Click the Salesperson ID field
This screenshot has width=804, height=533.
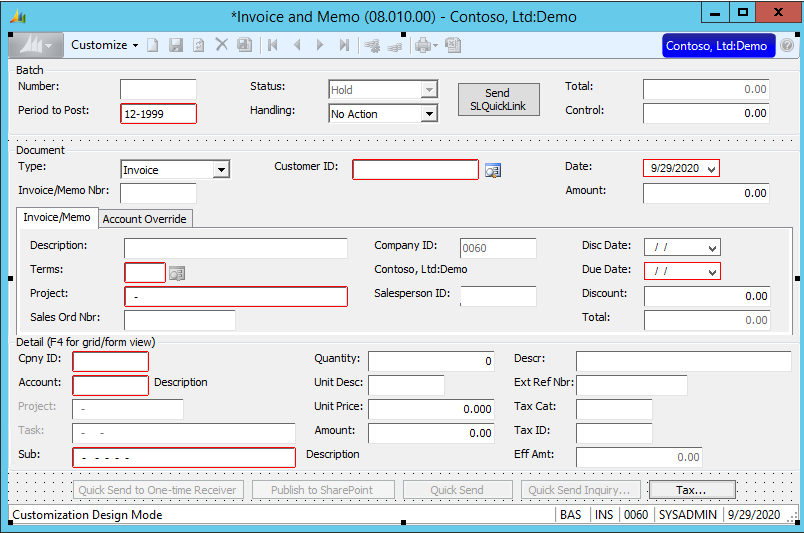[x=498, y=296]
